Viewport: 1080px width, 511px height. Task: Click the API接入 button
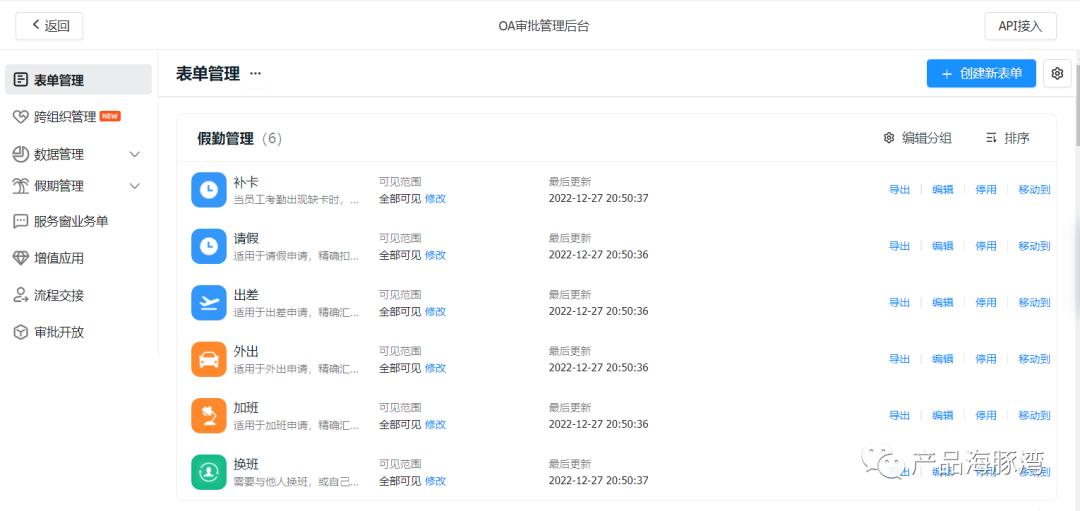pos(1021,26)
